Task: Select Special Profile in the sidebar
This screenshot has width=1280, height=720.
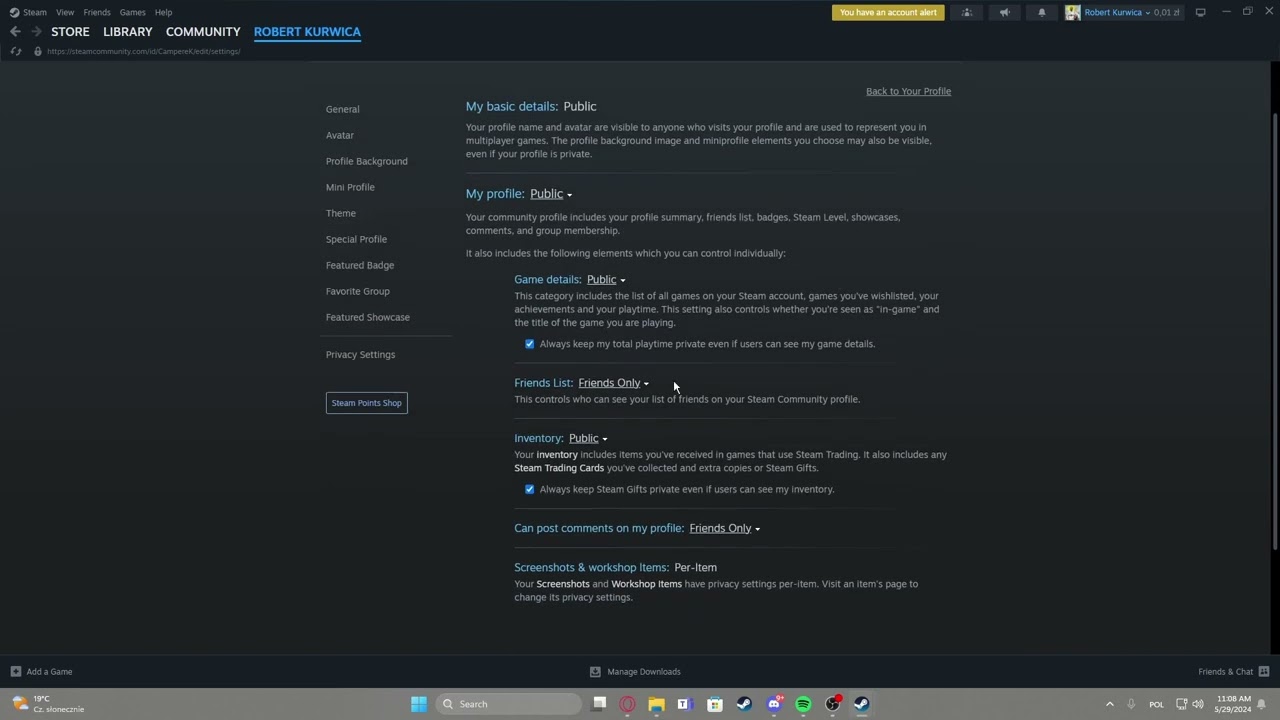Action: [356, 239]
